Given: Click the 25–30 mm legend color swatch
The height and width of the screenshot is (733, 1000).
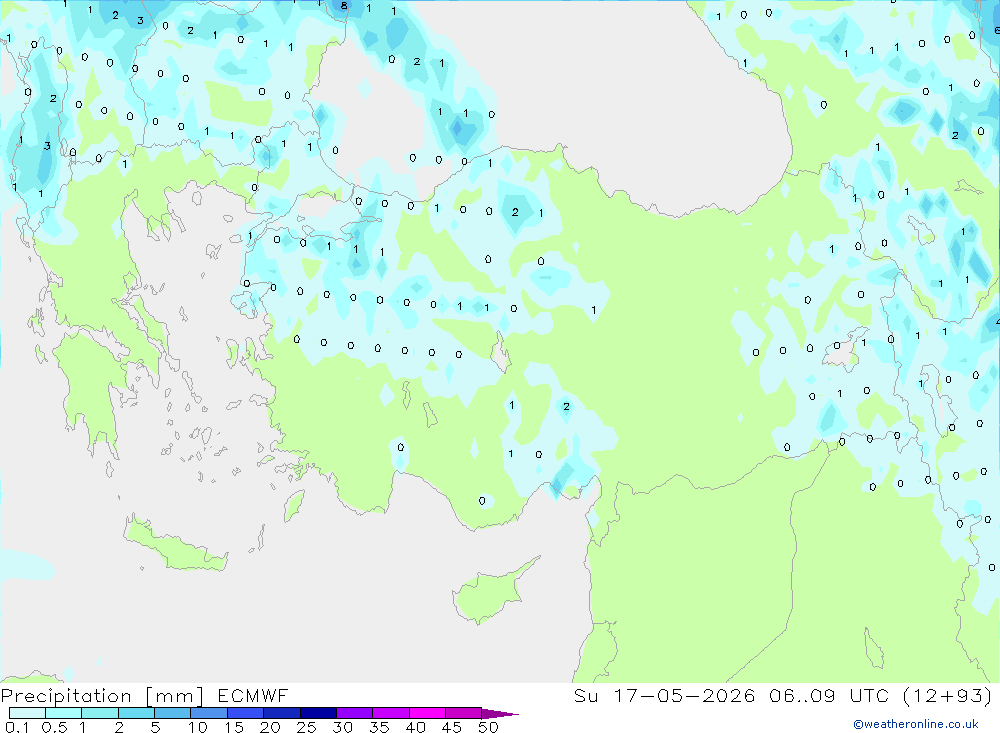Looking at the screenshot, I should click(x=318, y=713).
